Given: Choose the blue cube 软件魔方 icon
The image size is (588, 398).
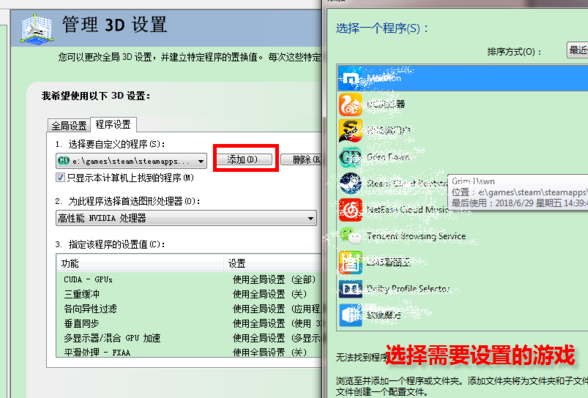Looking at the screenshot, I should [351, 315].
